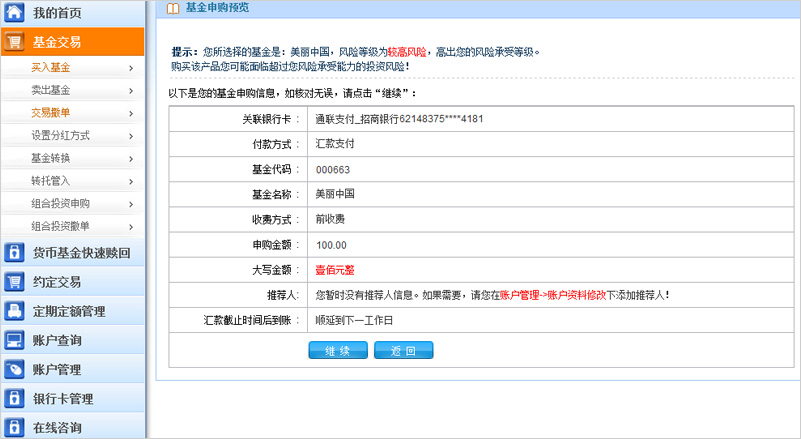Expand the arrow next to 设置分红方式

[x=131, y=135]
